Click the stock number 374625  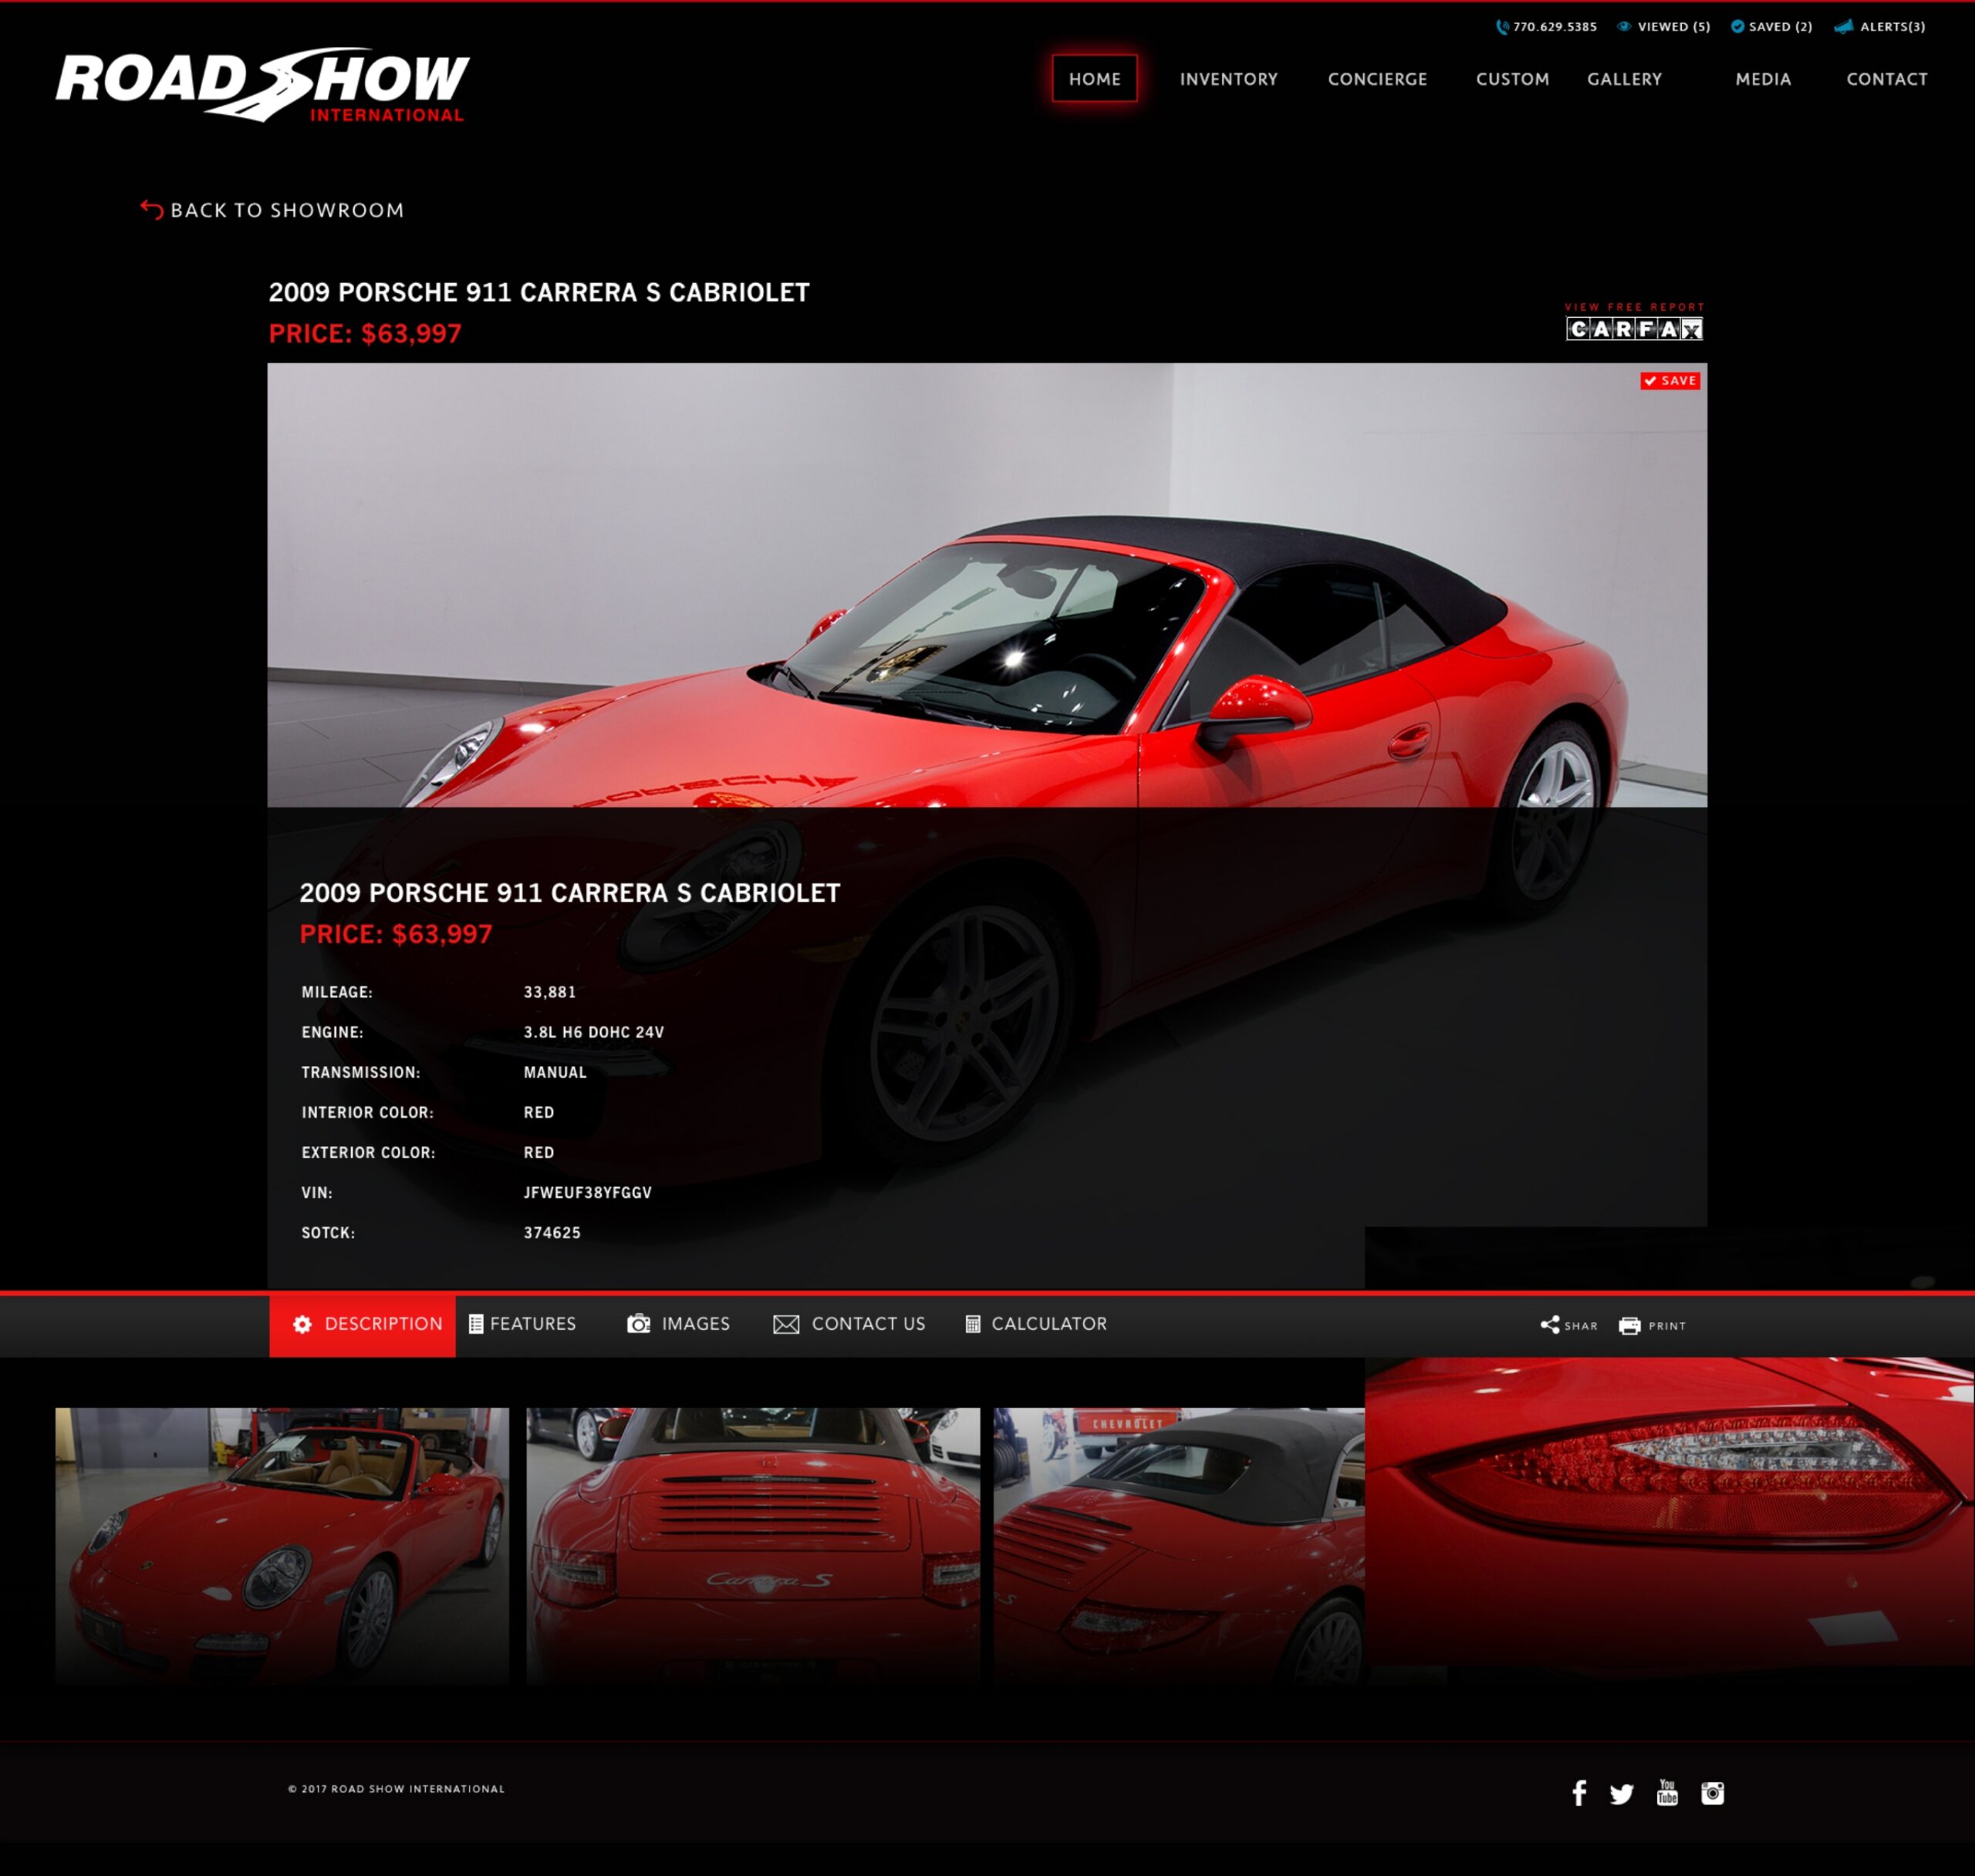tap(552, 1232)
